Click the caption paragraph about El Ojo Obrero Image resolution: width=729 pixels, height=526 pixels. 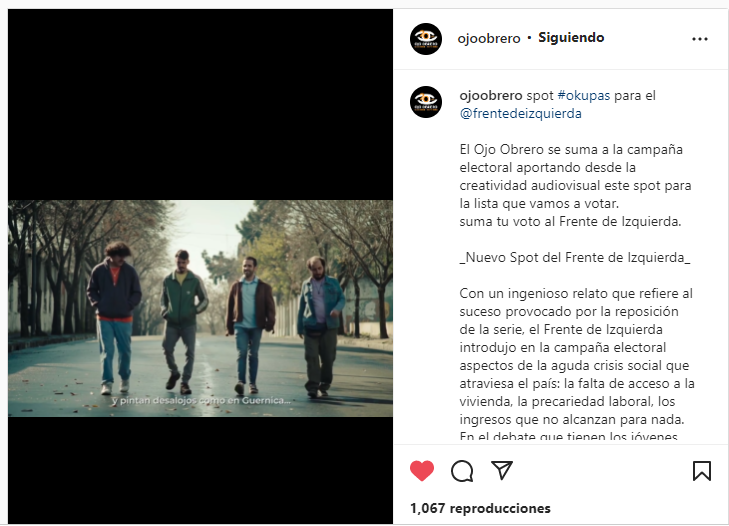575,186
